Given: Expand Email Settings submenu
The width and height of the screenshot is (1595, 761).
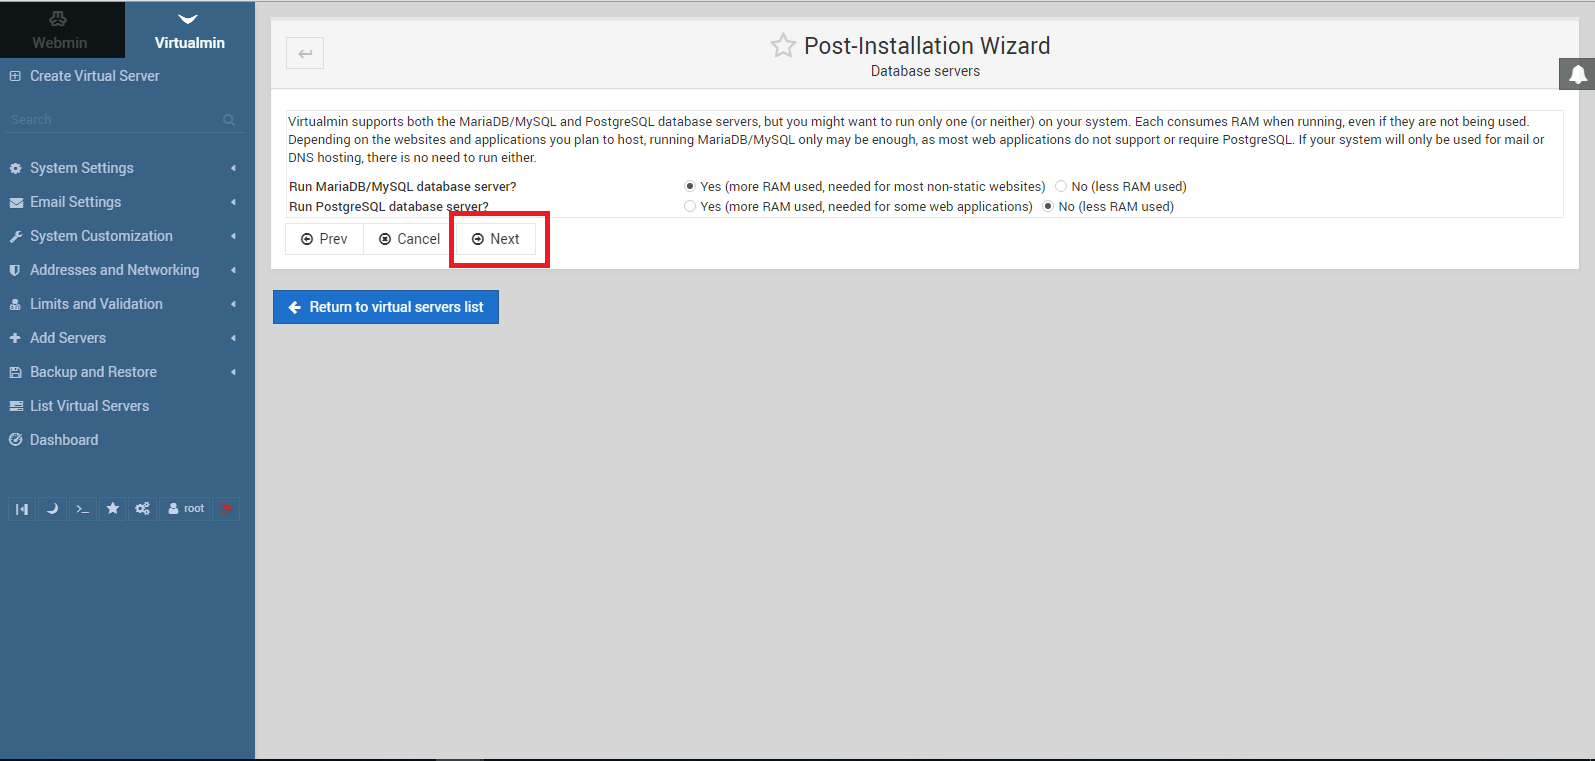Looking at the screenshot, I should coord(127,202).
